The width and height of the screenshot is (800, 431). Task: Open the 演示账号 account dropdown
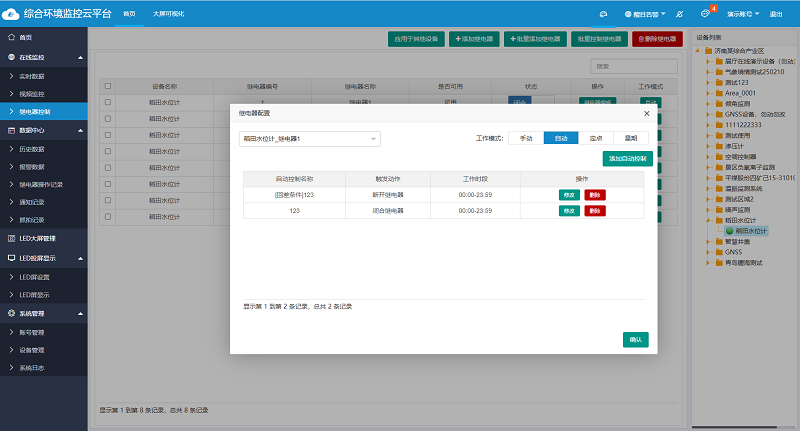pos(743,15)
